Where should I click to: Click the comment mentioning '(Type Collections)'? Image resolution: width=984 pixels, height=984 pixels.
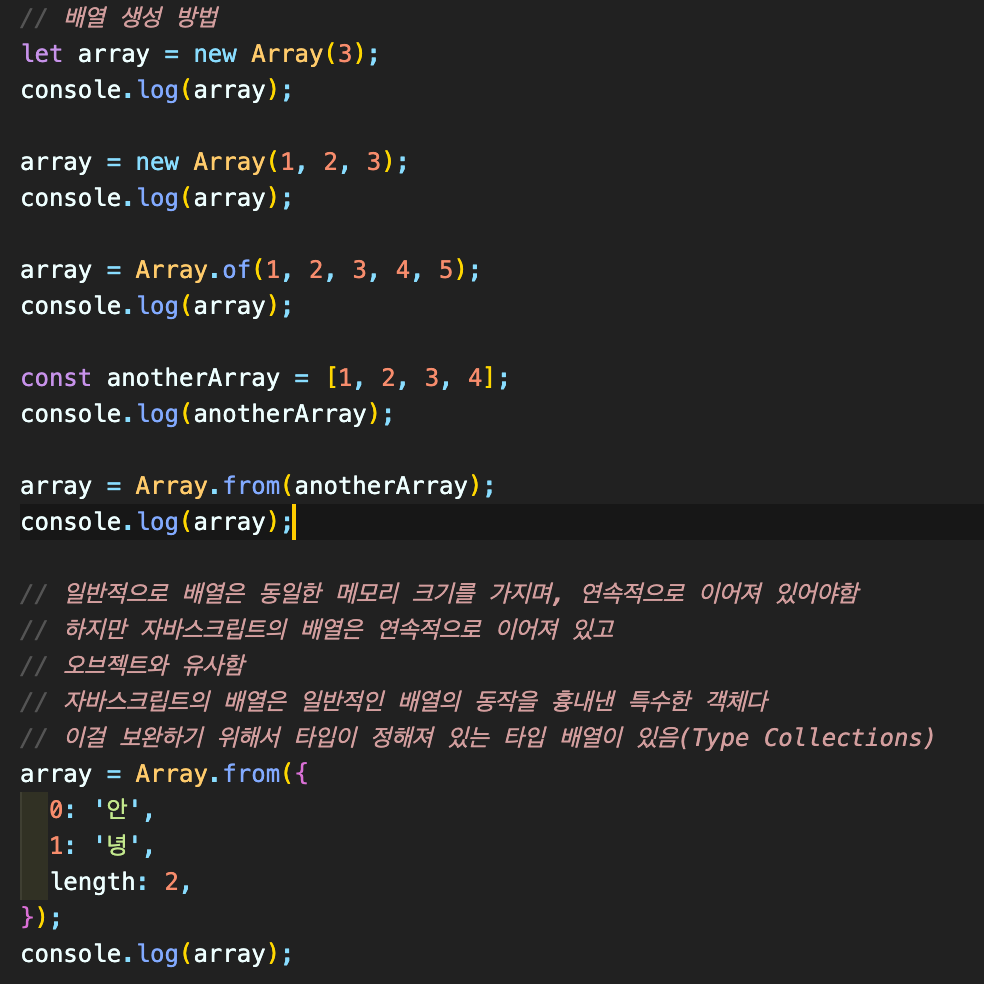coord(477,738)
